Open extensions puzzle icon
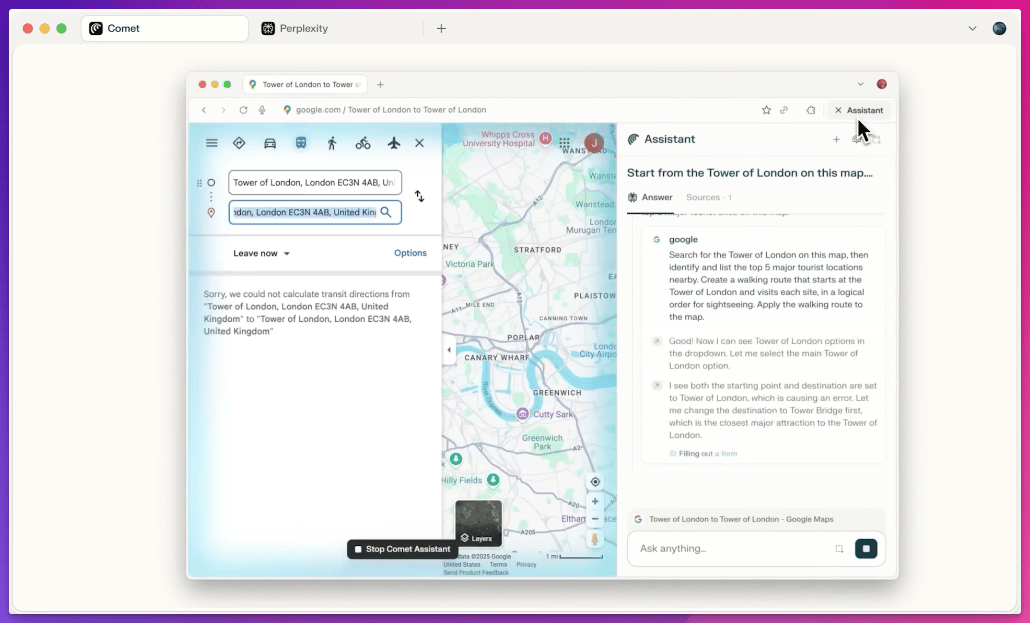Viewport: 1030px width, 623px height. click(x=811, y=110)
